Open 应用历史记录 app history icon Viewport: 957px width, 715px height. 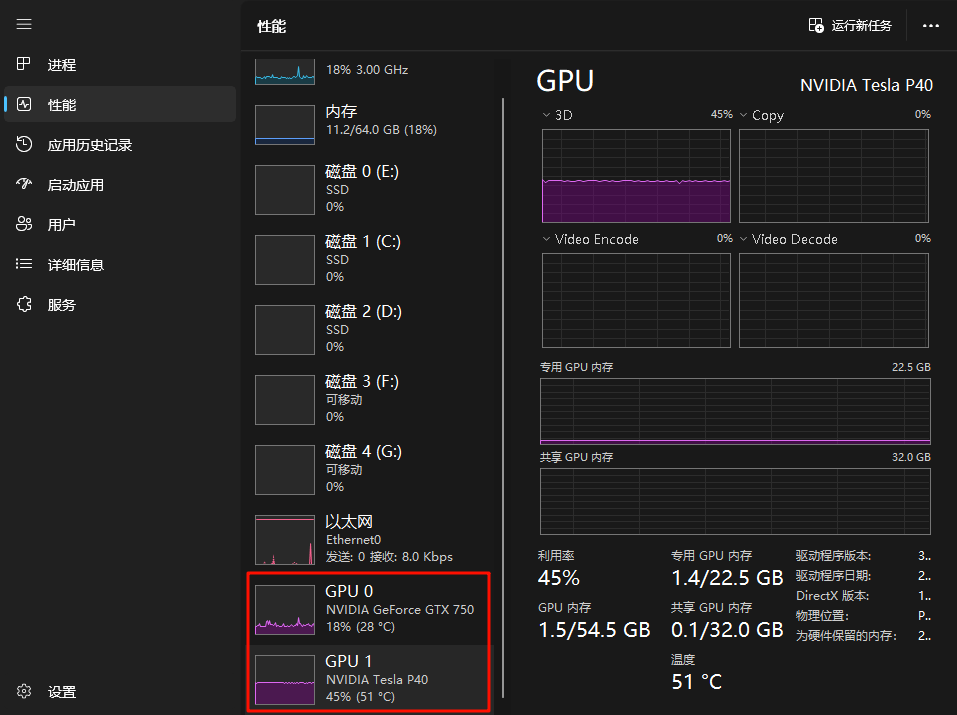tap(25, 145)
